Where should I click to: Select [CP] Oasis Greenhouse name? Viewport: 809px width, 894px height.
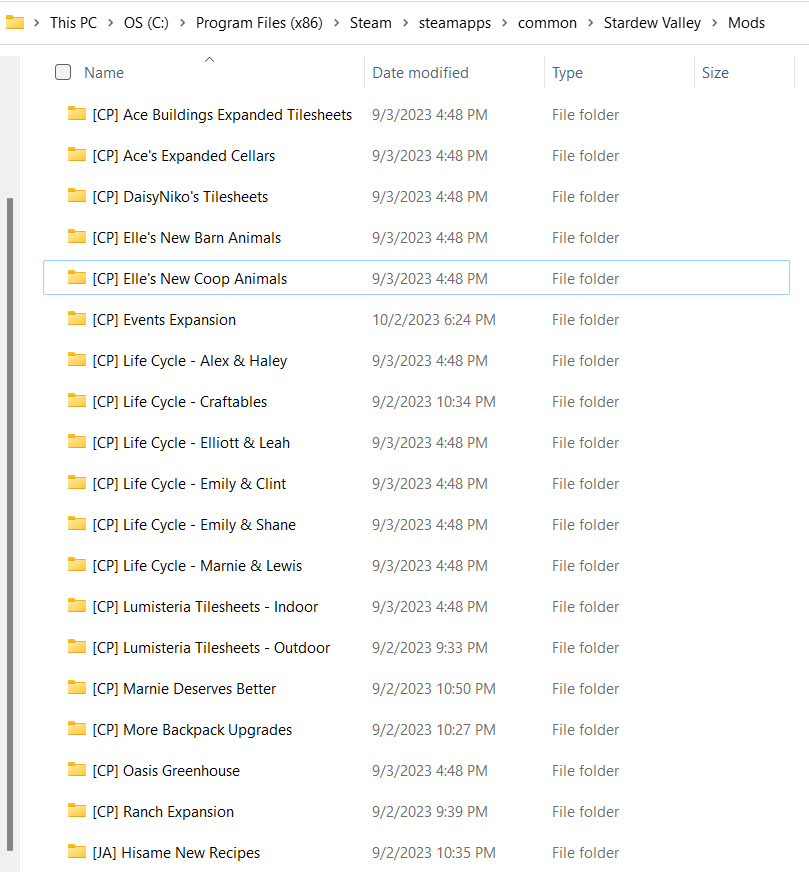[x=166, y=771]
